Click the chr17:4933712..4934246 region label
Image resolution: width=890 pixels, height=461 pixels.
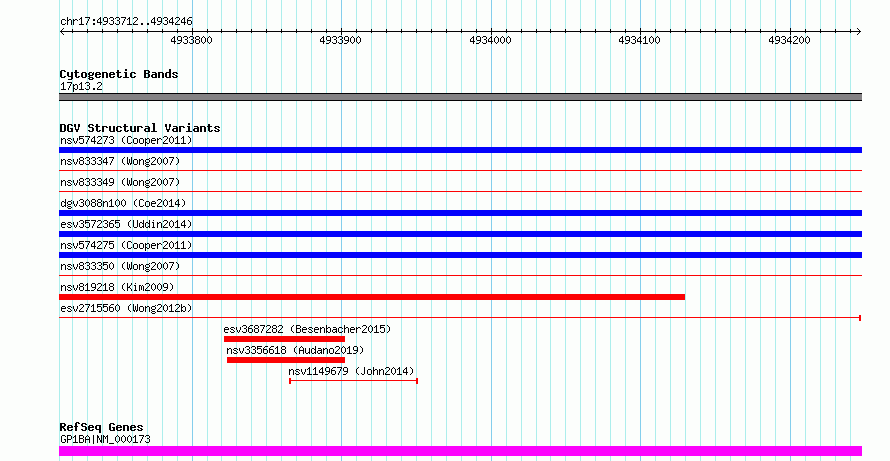click(x=126, y=22)
